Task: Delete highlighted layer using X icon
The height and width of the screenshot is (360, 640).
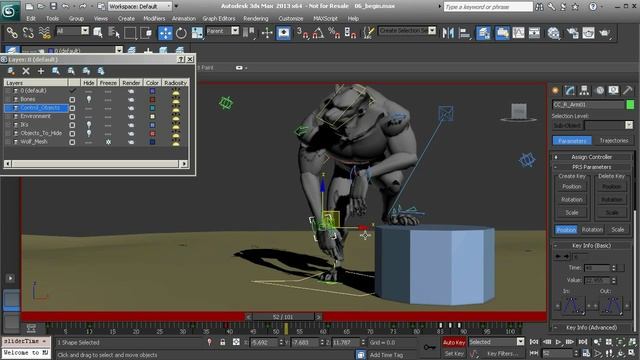Action: pos(26,71)
